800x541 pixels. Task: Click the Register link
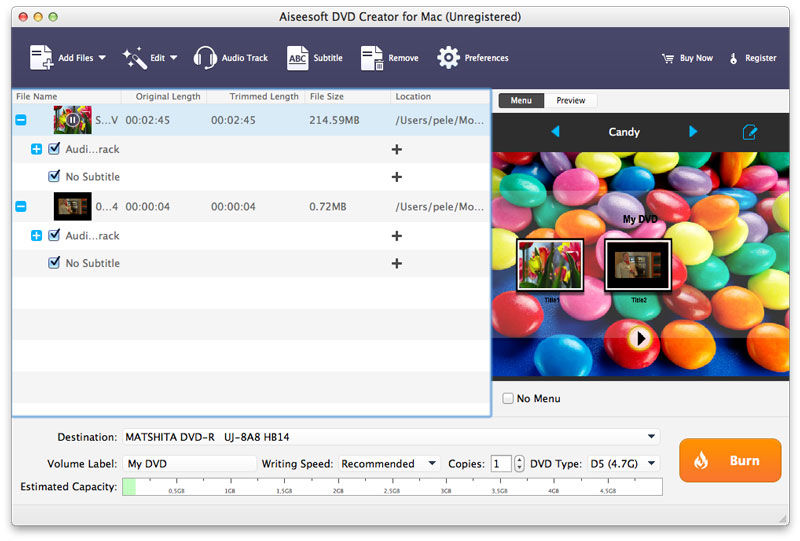coord(761,58)
